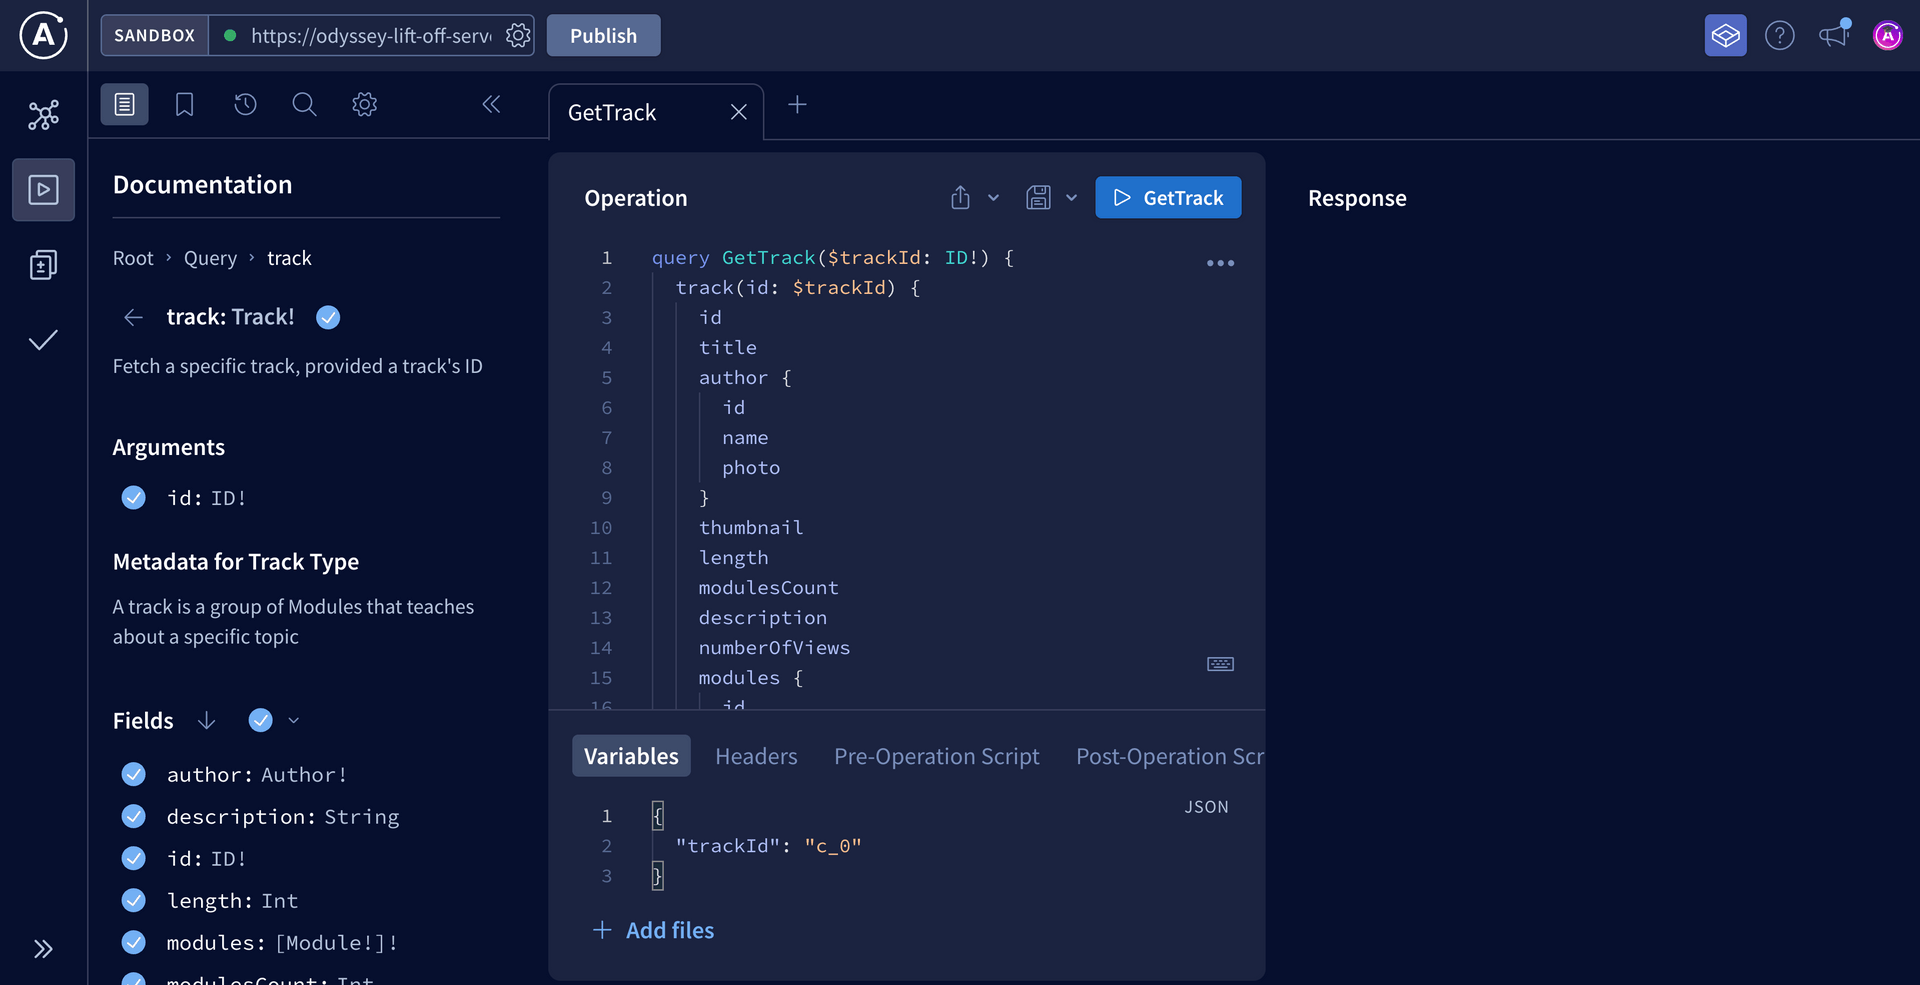
Task: Share the GetTrack operation via export icon
Action: [960, 197]
